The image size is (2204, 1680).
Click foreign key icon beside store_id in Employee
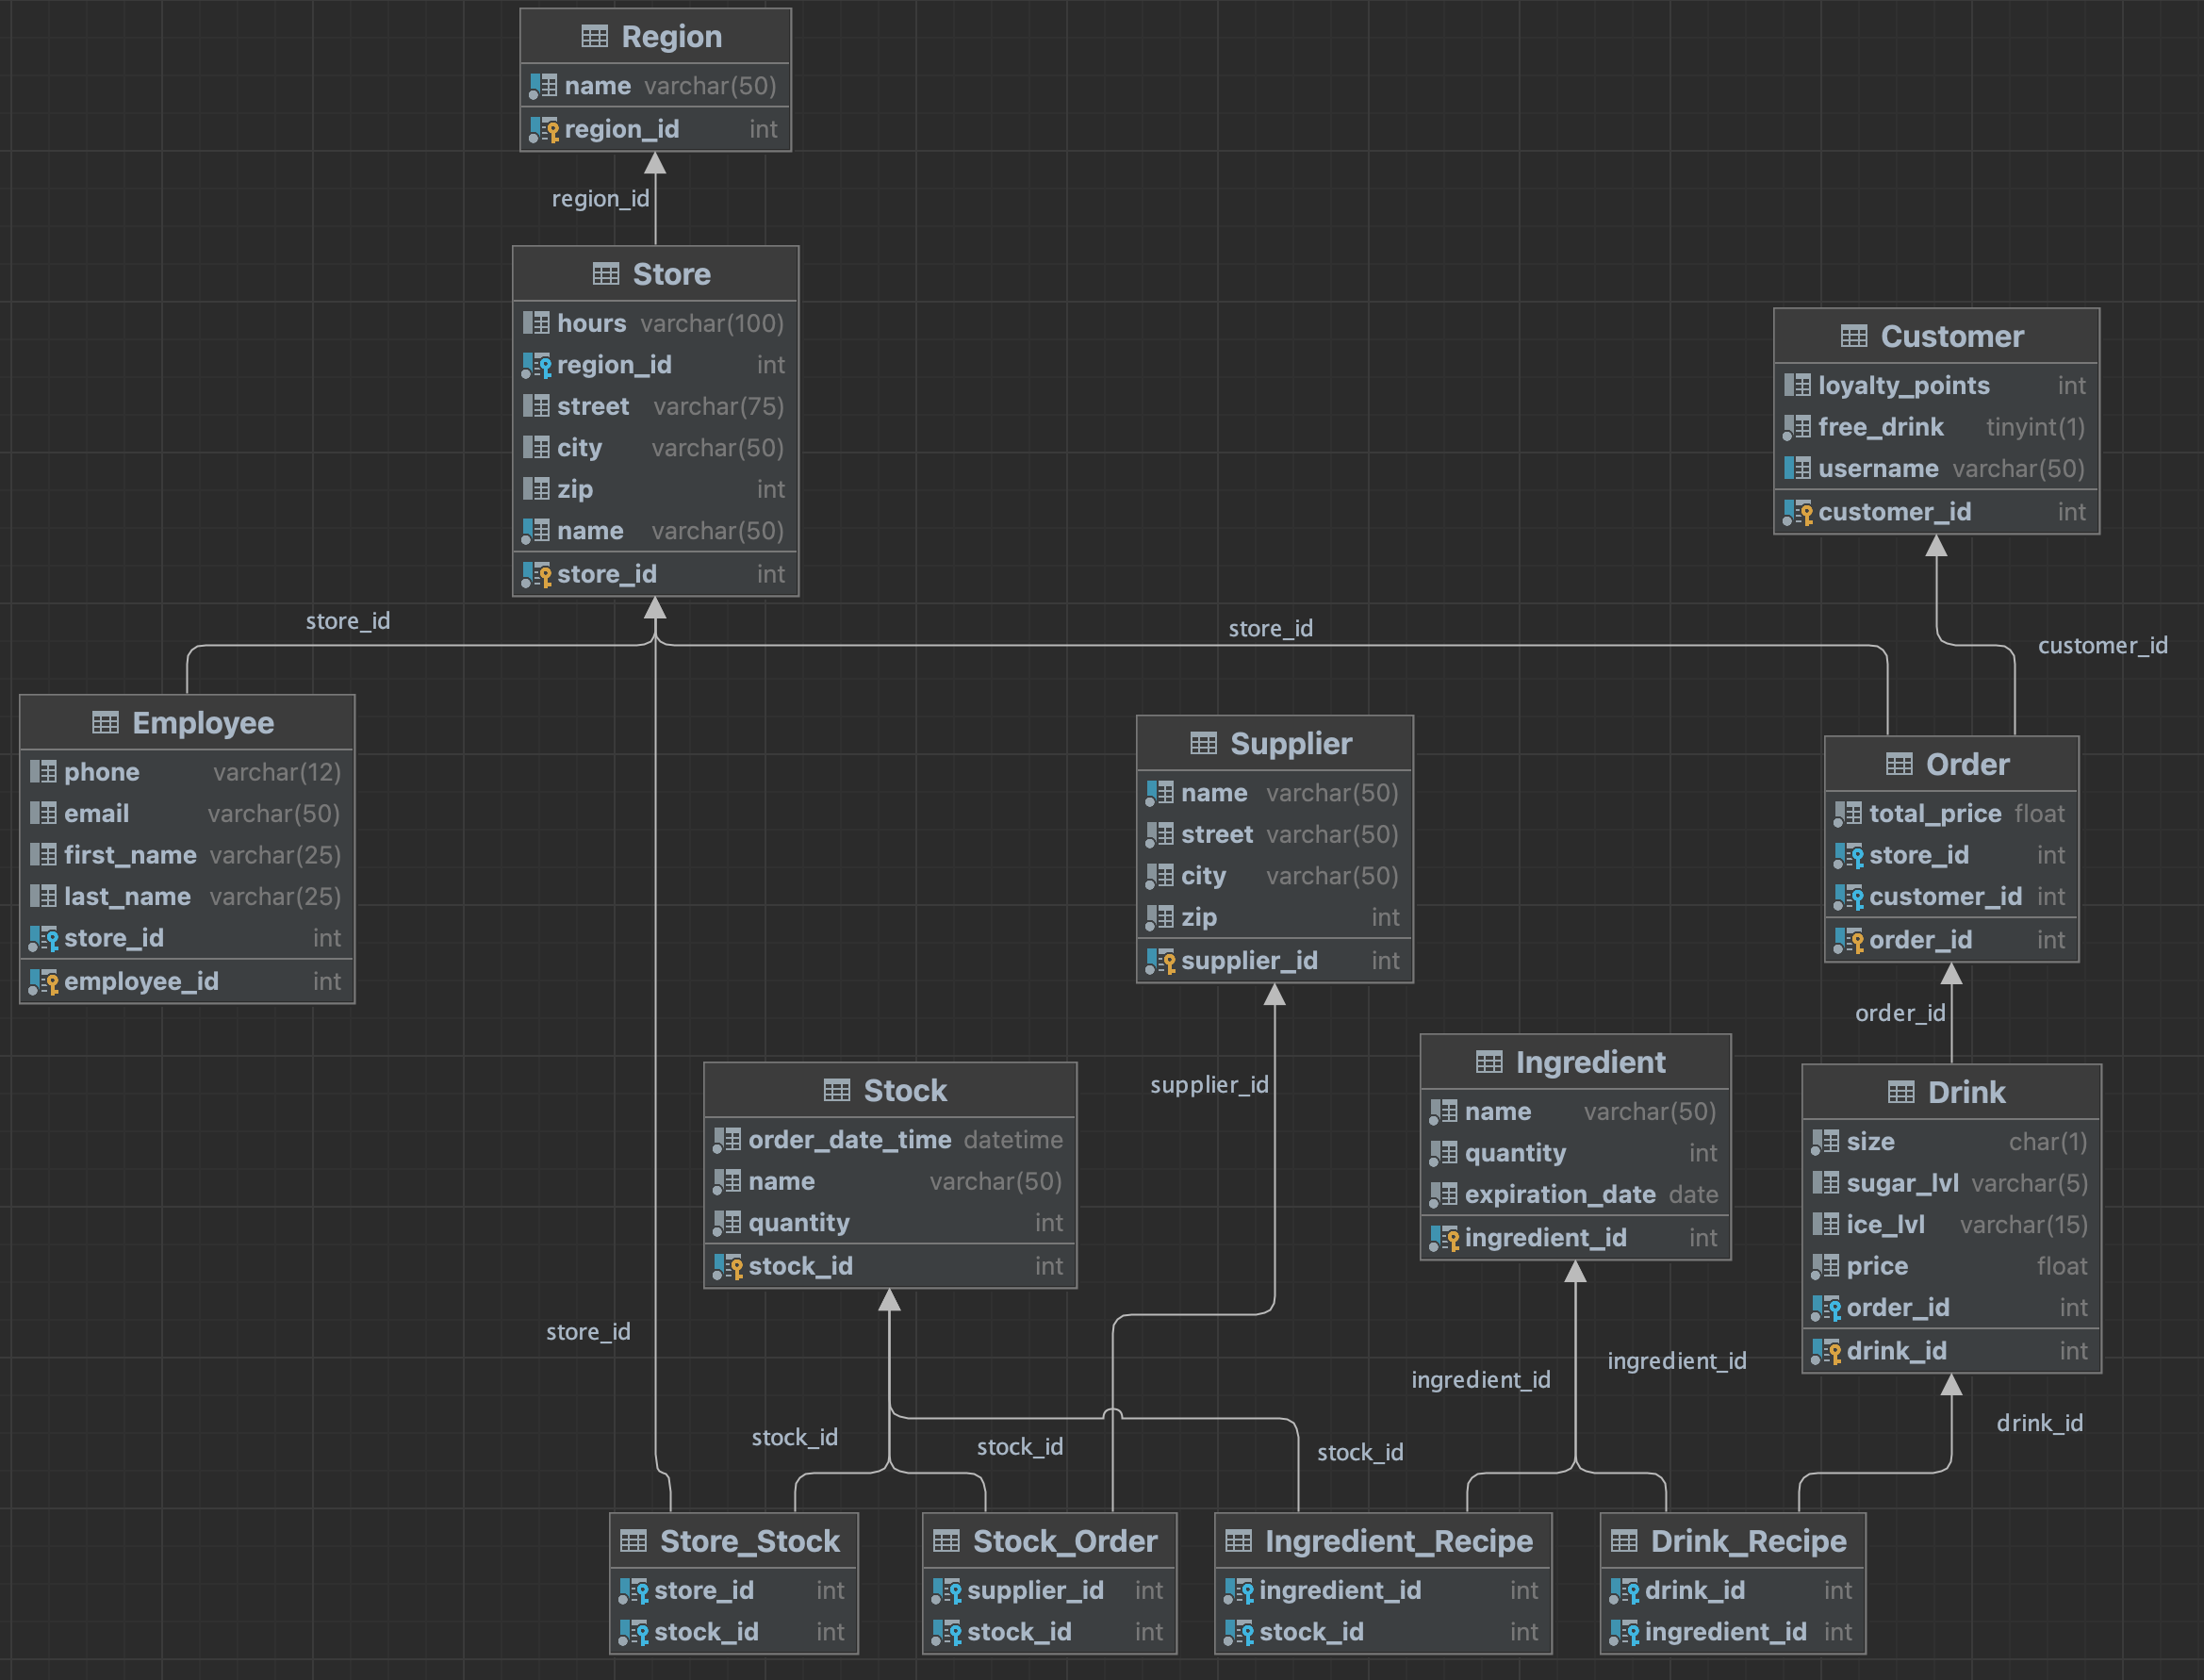pyautogui.click(x=43, y=939)
